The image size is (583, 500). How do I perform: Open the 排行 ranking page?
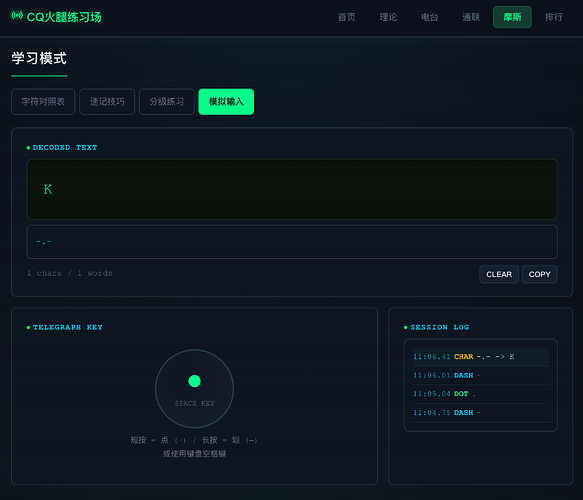click(554, 17)
